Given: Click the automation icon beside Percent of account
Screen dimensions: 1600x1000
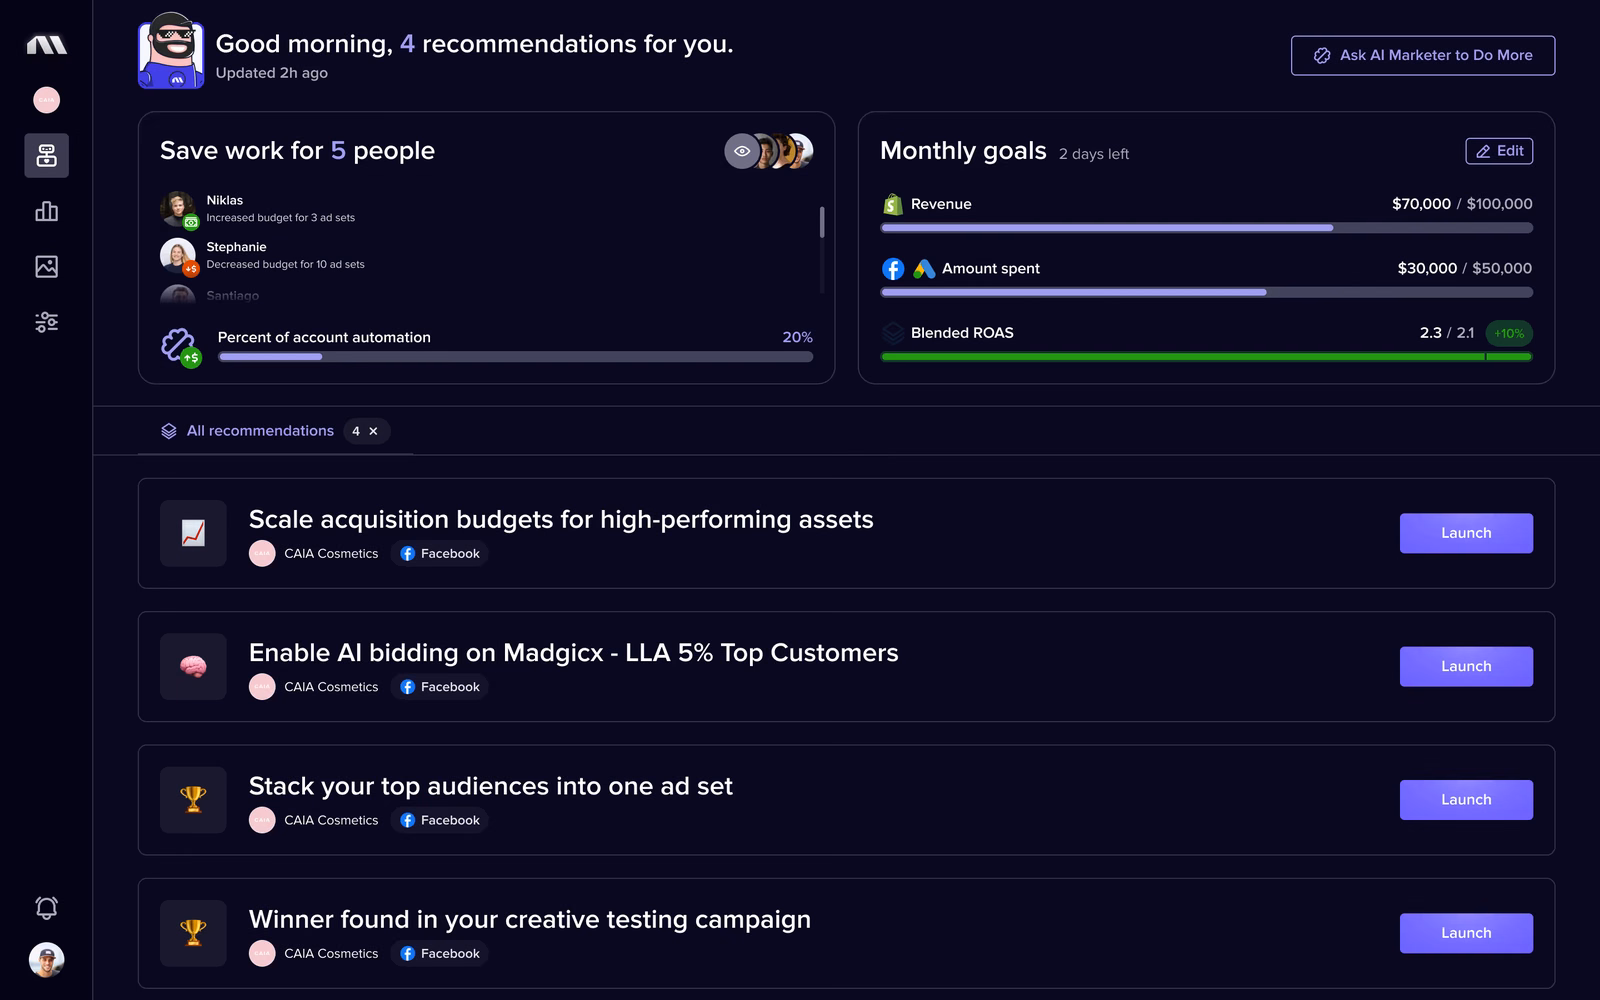Looking at the screenshot, I should (181, 347).
